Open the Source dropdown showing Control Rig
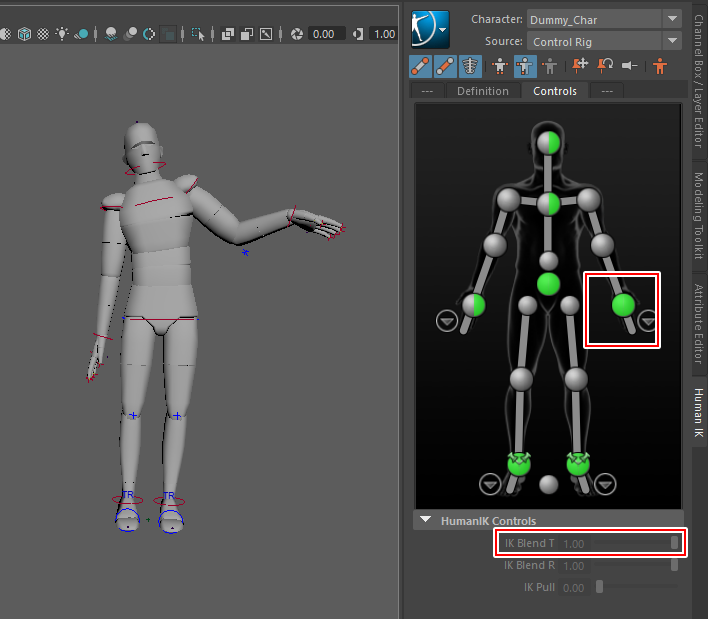 click(x=605, y=41)
